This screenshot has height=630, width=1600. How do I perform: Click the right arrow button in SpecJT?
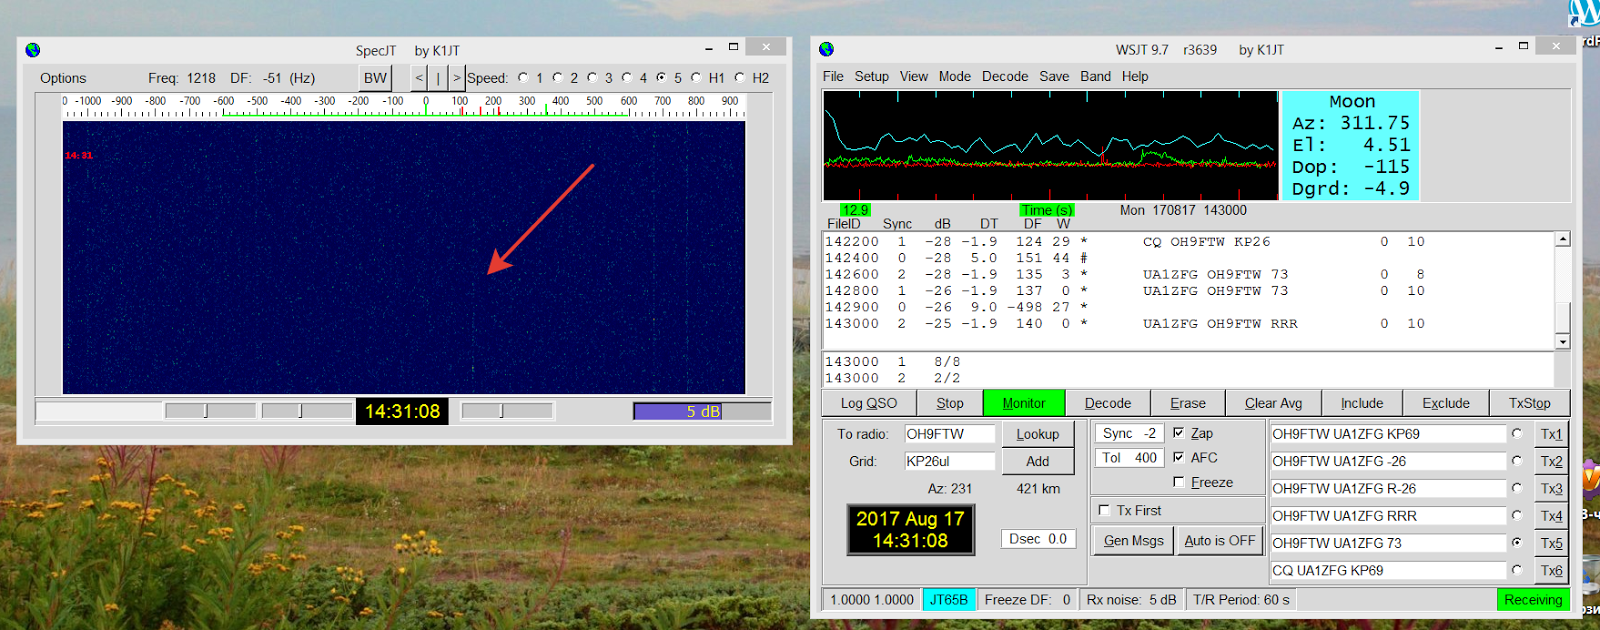tap(457, 78)
